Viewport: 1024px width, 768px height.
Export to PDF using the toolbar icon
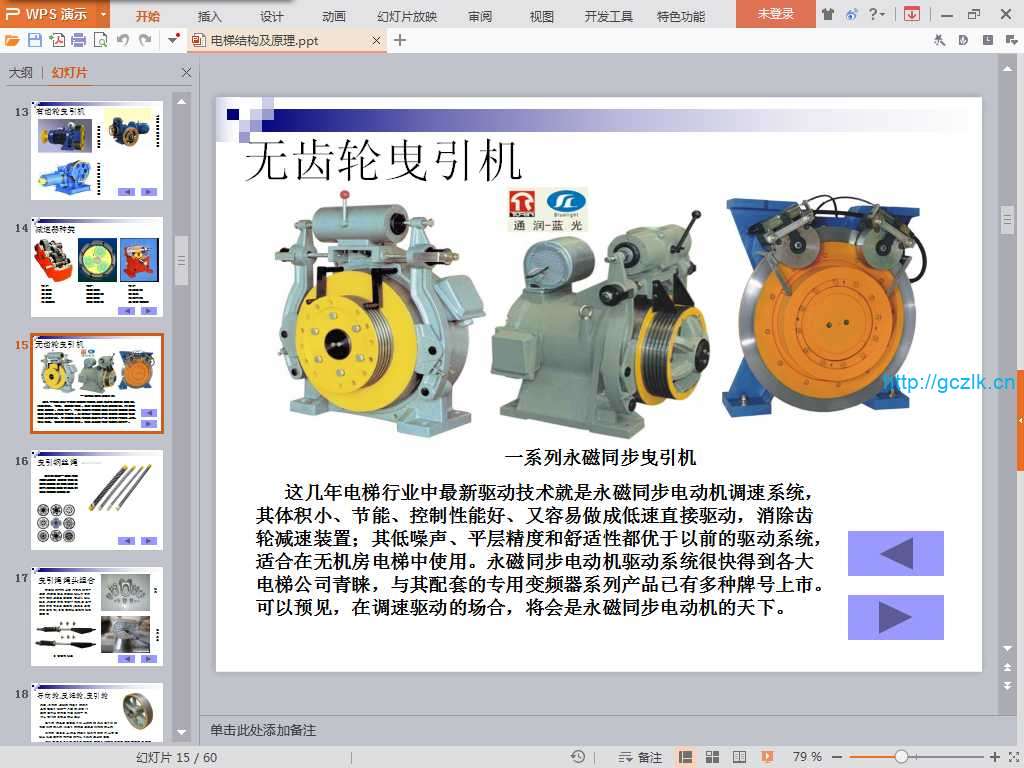pyautogui.click(x=57, y=40)
